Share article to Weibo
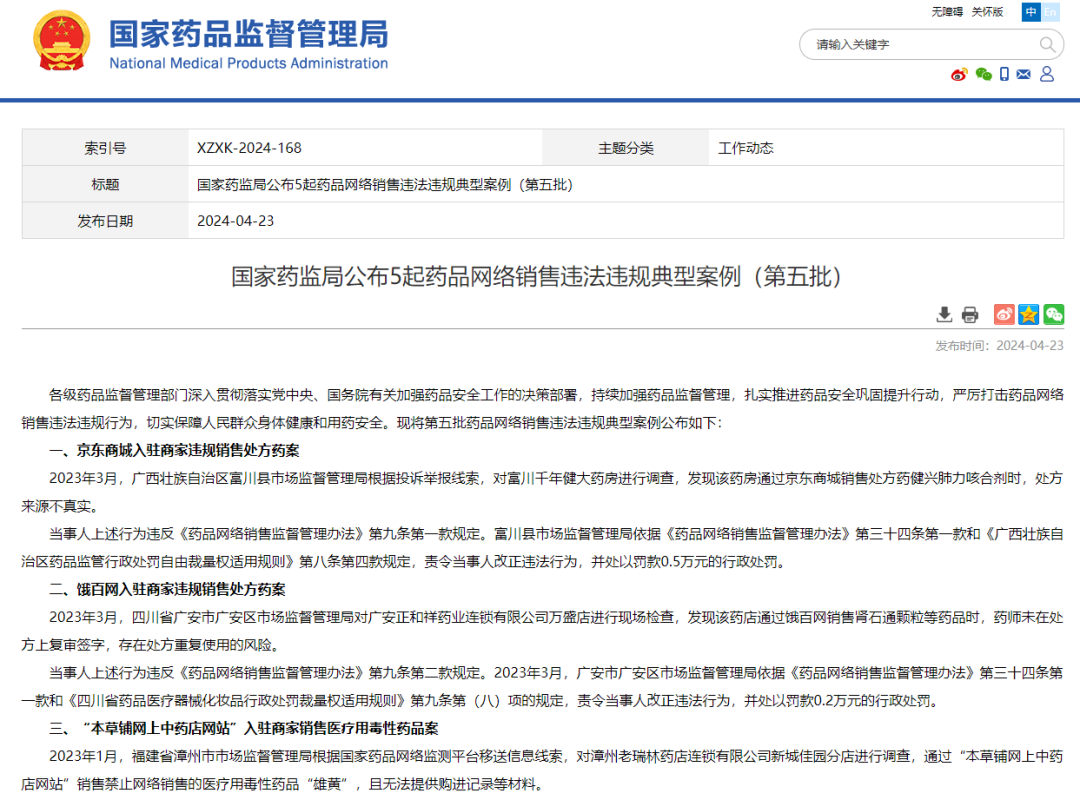This screenshot has width=1080, height=800. click(x=1004, y=315)
